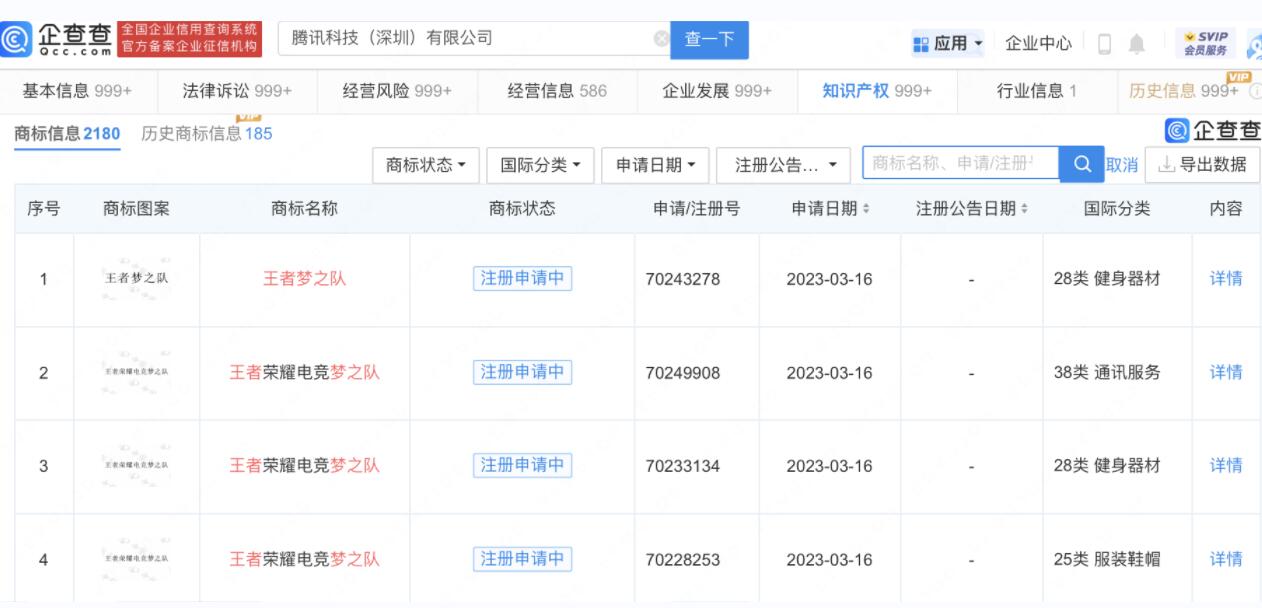Viewport: 1262px width, 608px height.
Task: Click the red 全国企业信用查询系统 banner
Action: click(x=190, y=40)
